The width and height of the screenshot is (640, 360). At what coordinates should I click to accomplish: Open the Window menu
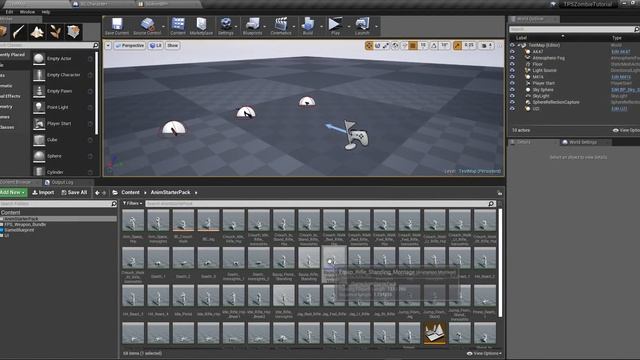[x=27, y=12]
